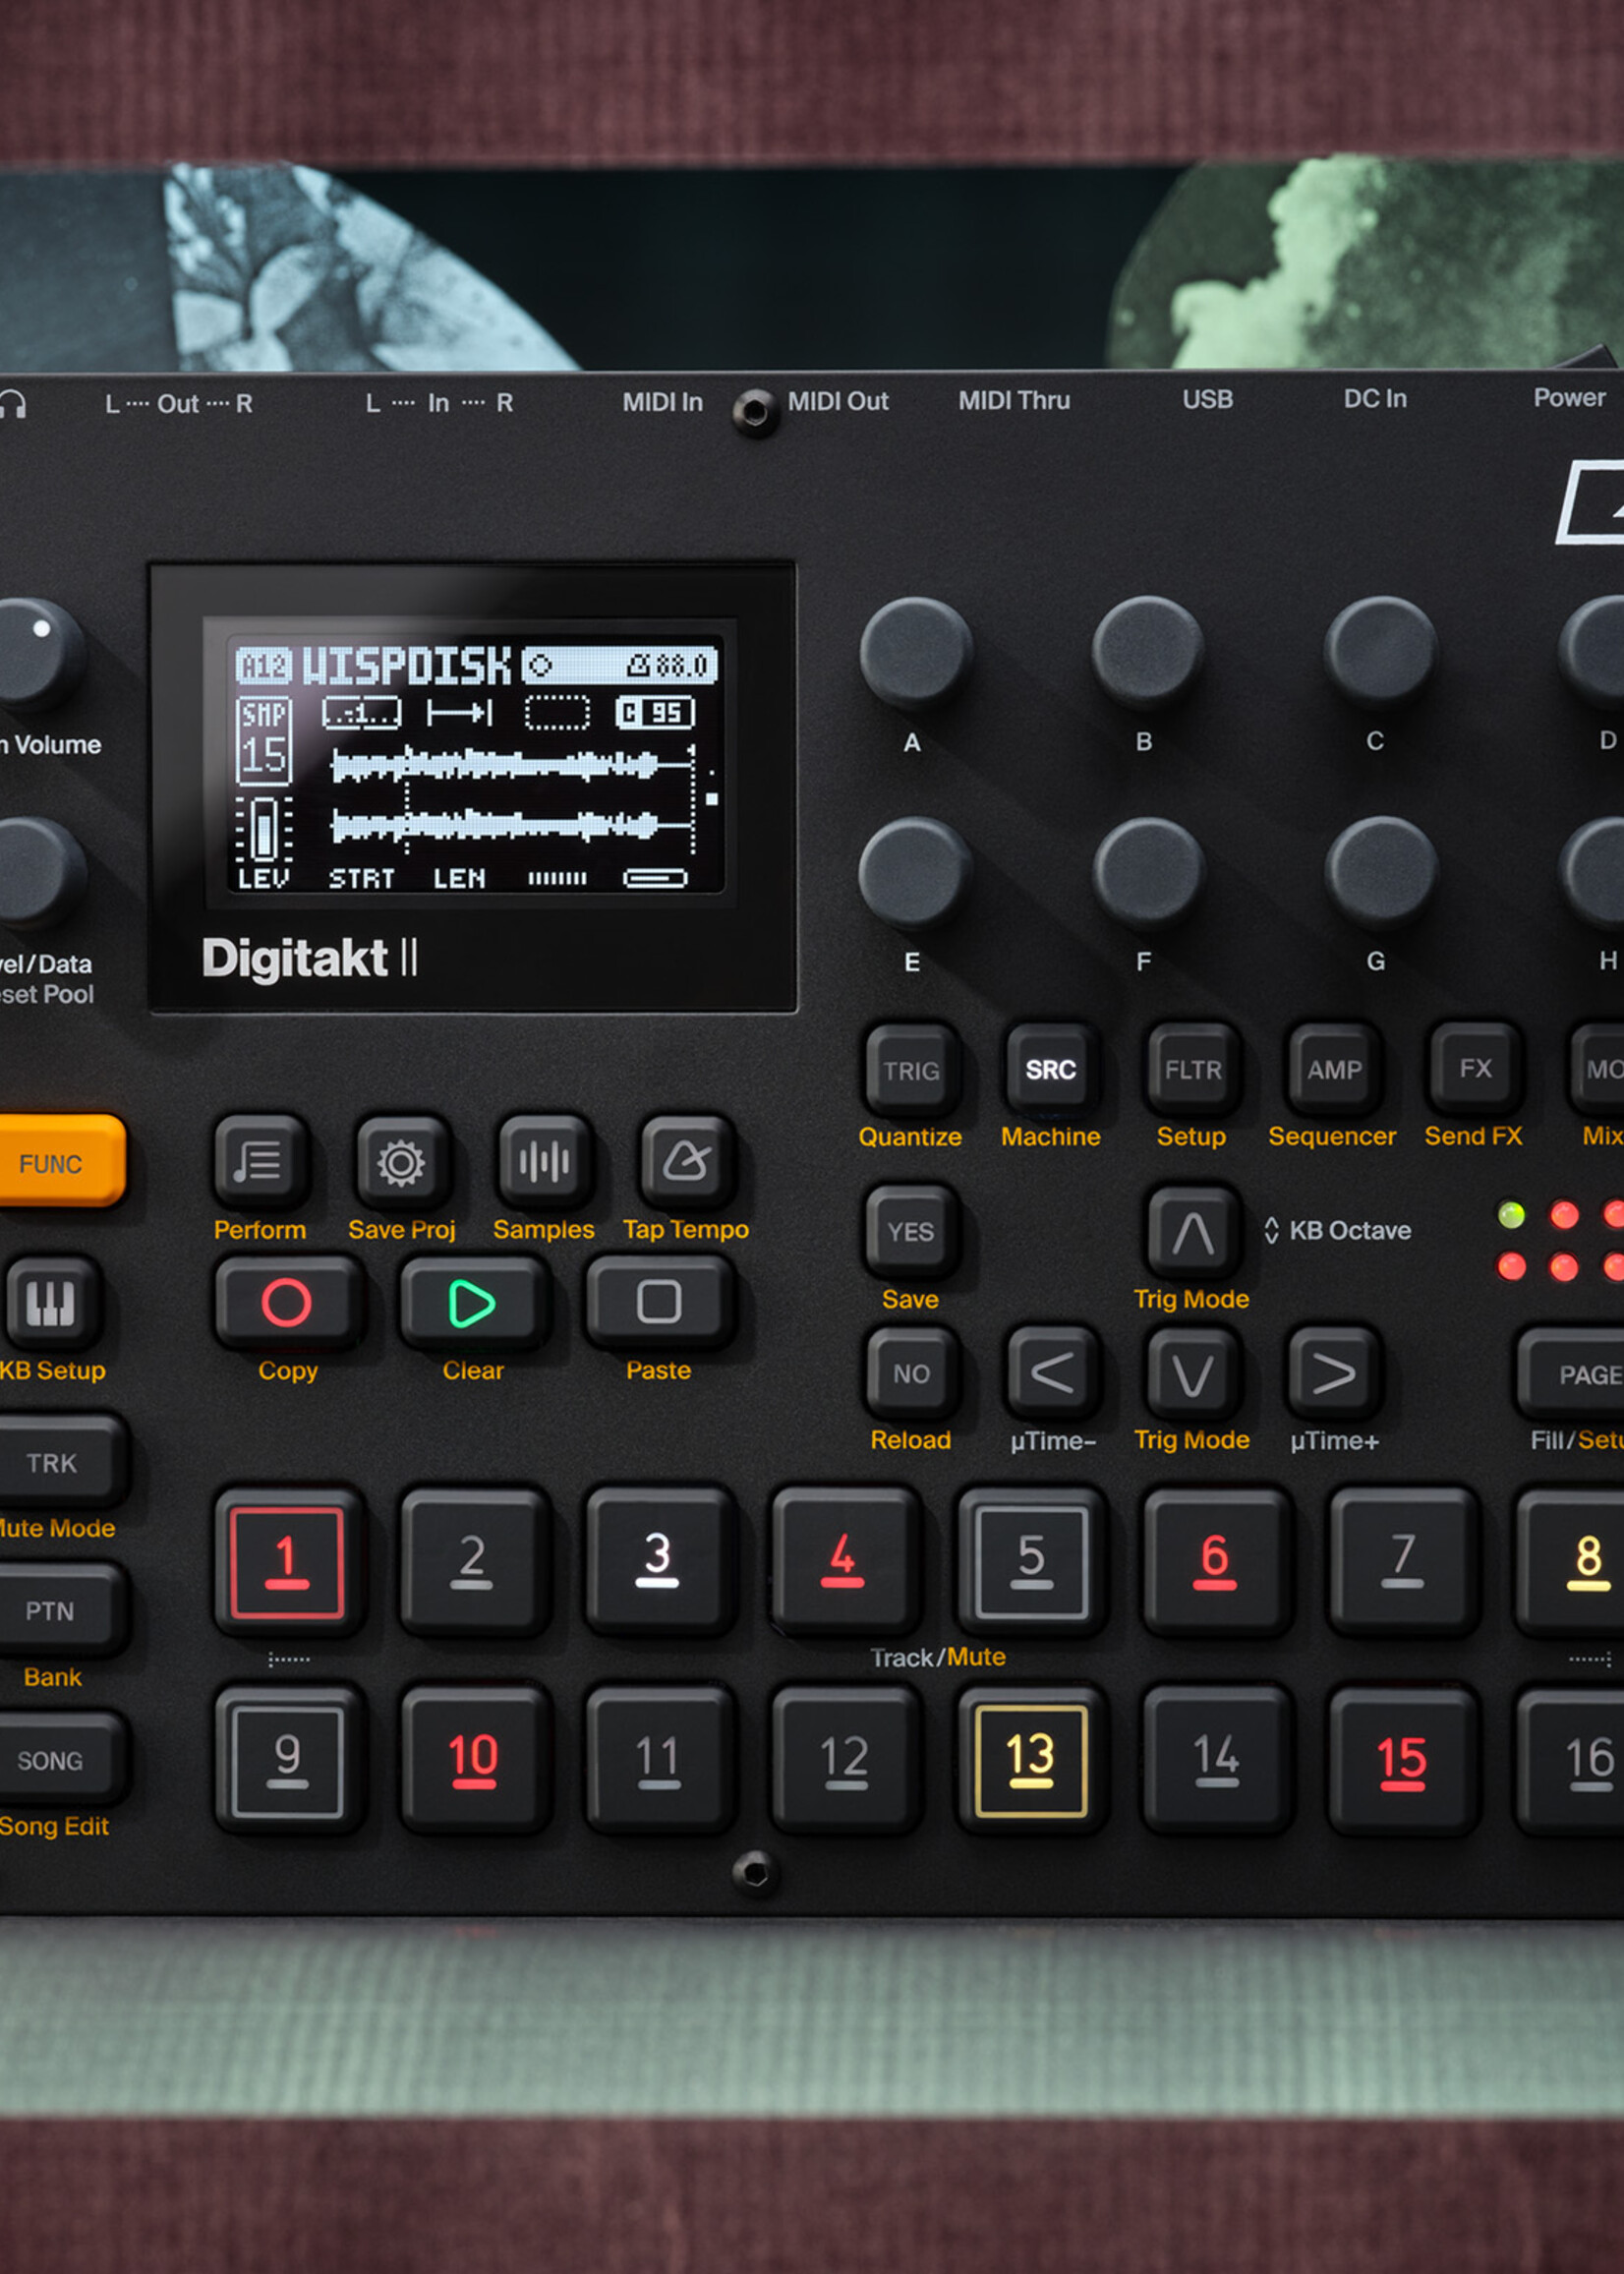Toggle step key 7

coord(1402,1561)
